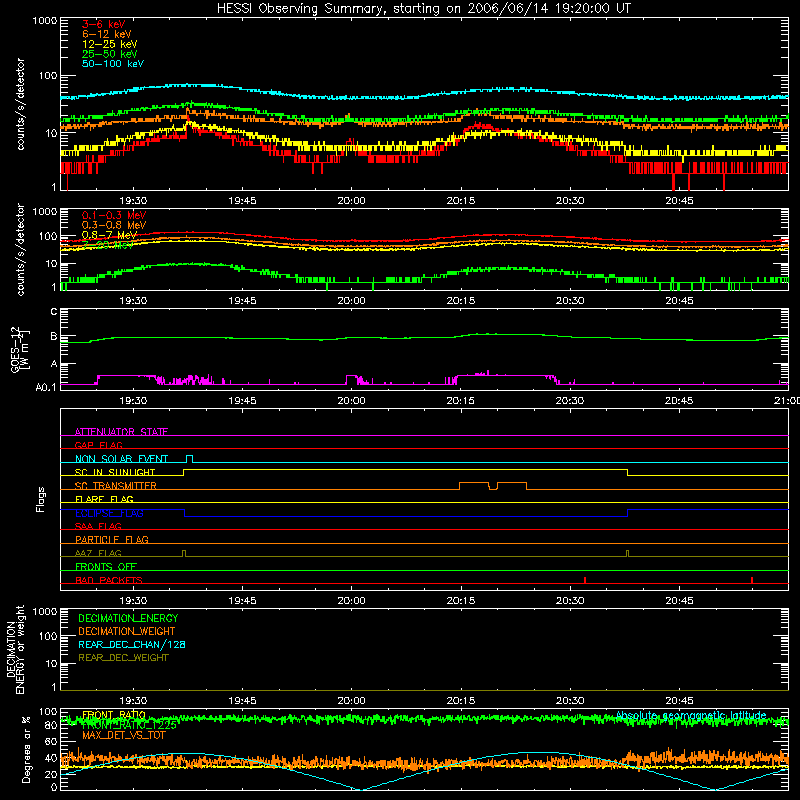Click the 0.8-7 MeV legend label
Viewport: 800px width, 800px height.
(109, 235)
